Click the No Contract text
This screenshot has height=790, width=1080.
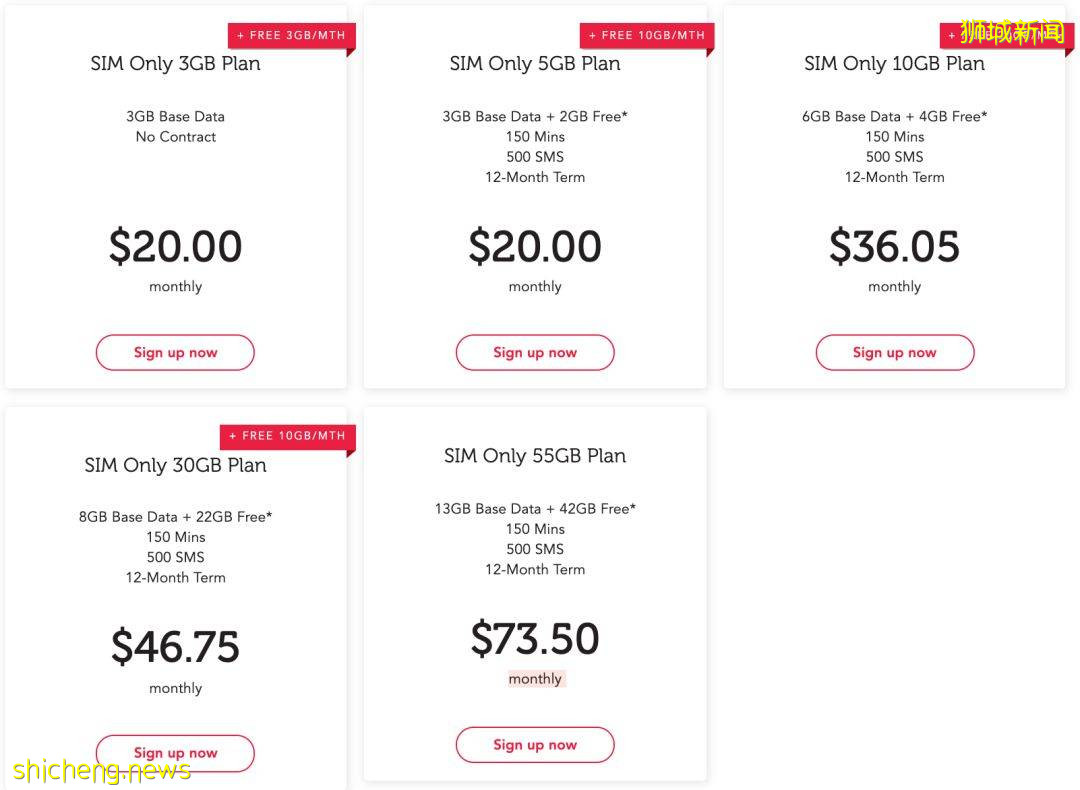175,137
